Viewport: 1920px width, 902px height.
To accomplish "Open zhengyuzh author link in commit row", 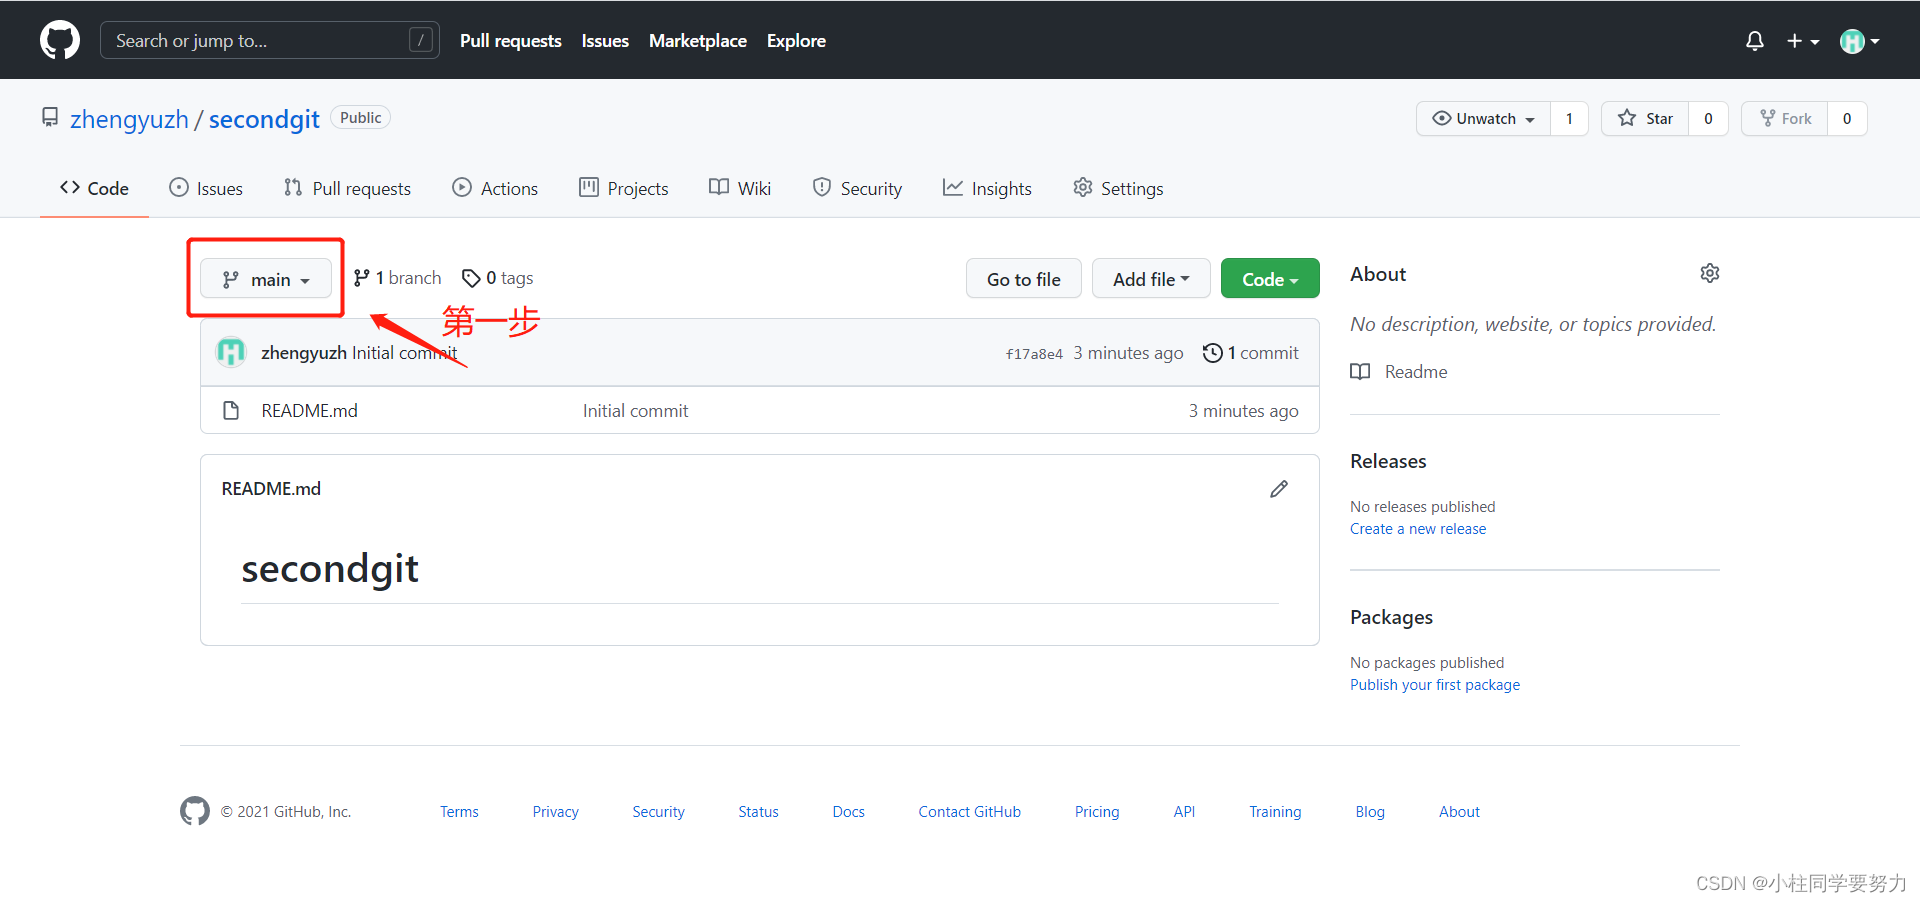I will click(x=304, y=353).
